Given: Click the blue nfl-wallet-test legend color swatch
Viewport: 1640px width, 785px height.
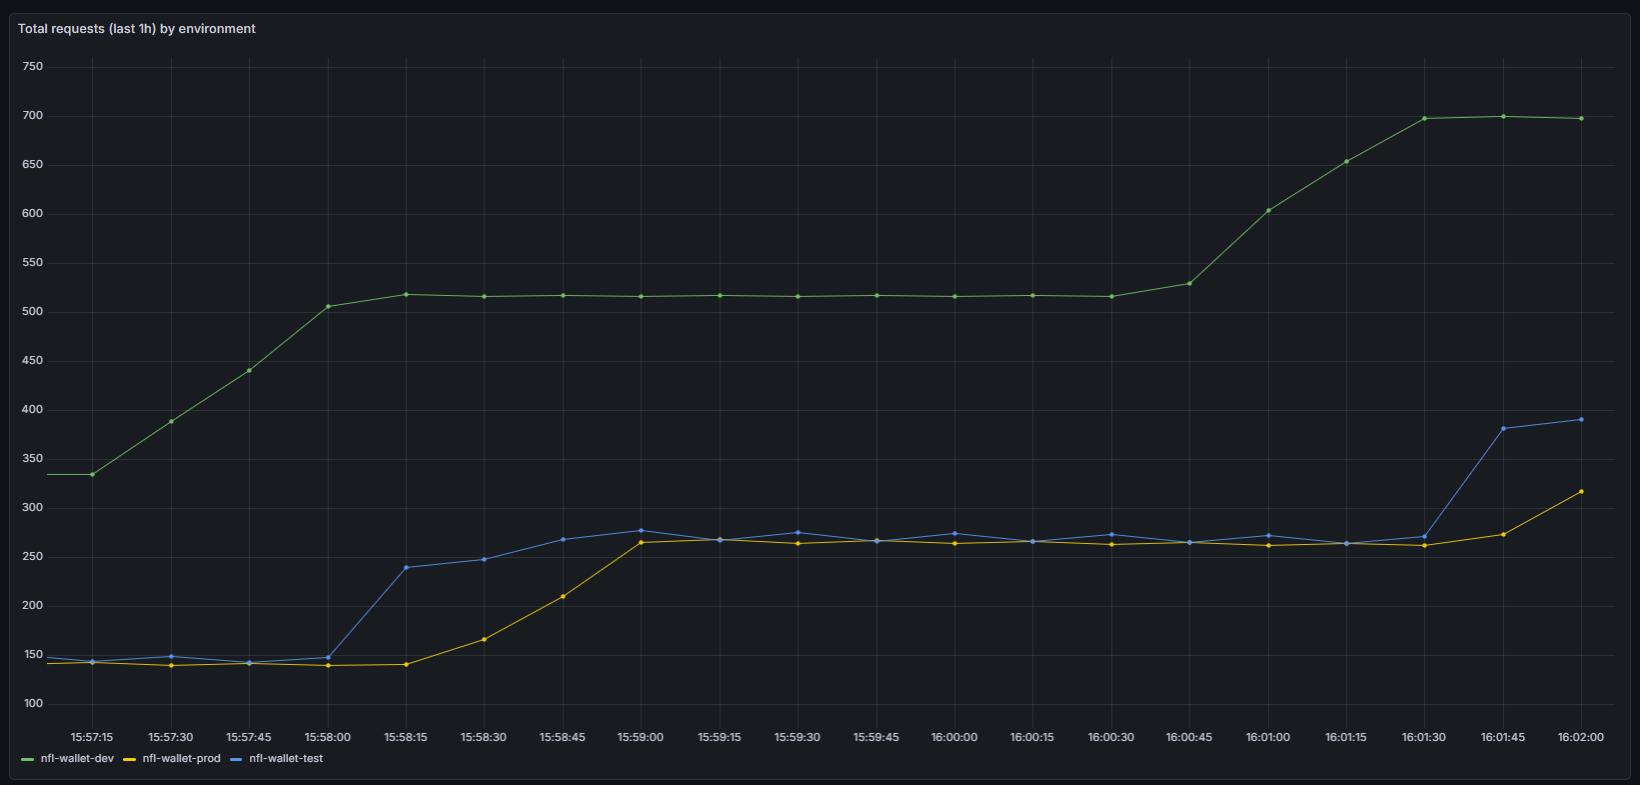Looking at the screenshot, I should pyautogui.click(x=236, y=760).
